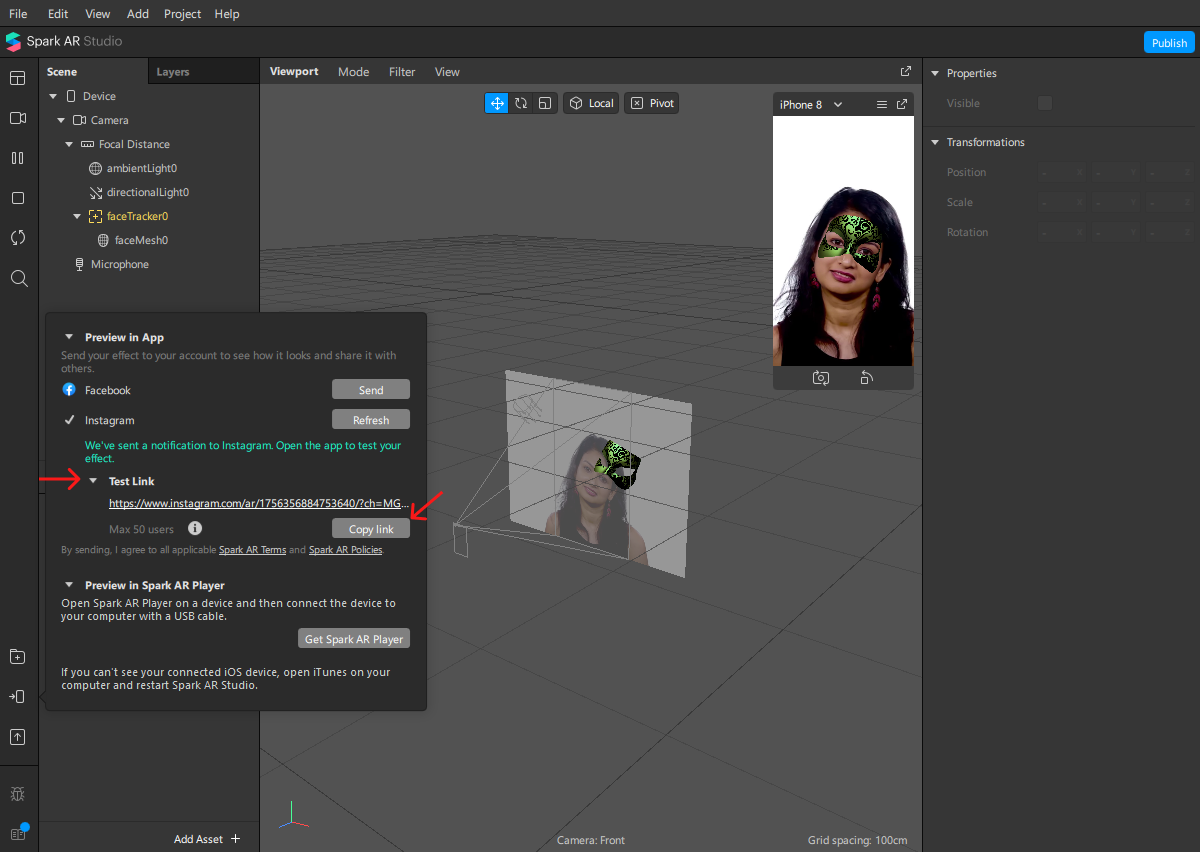Collapse the faceTracker0 tree node
Viewport: 1200px width, 852px height.
(x=77, y=216)
